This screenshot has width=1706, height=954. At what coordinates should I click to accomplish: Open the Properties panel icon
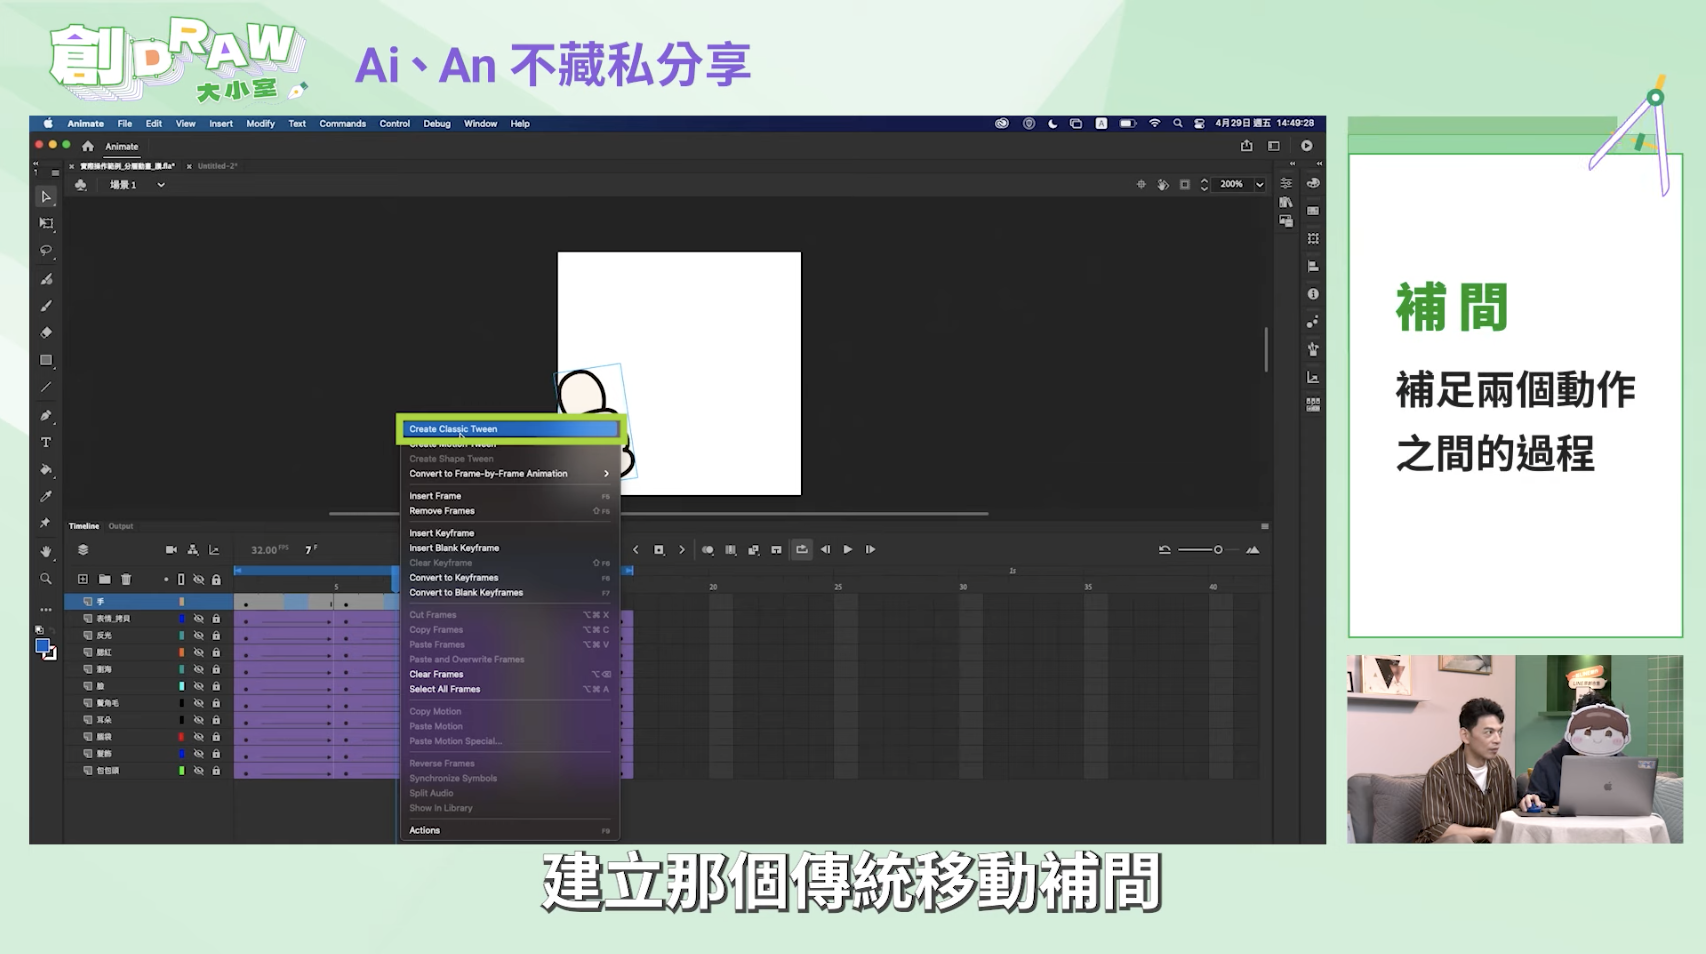(1286, 183)
